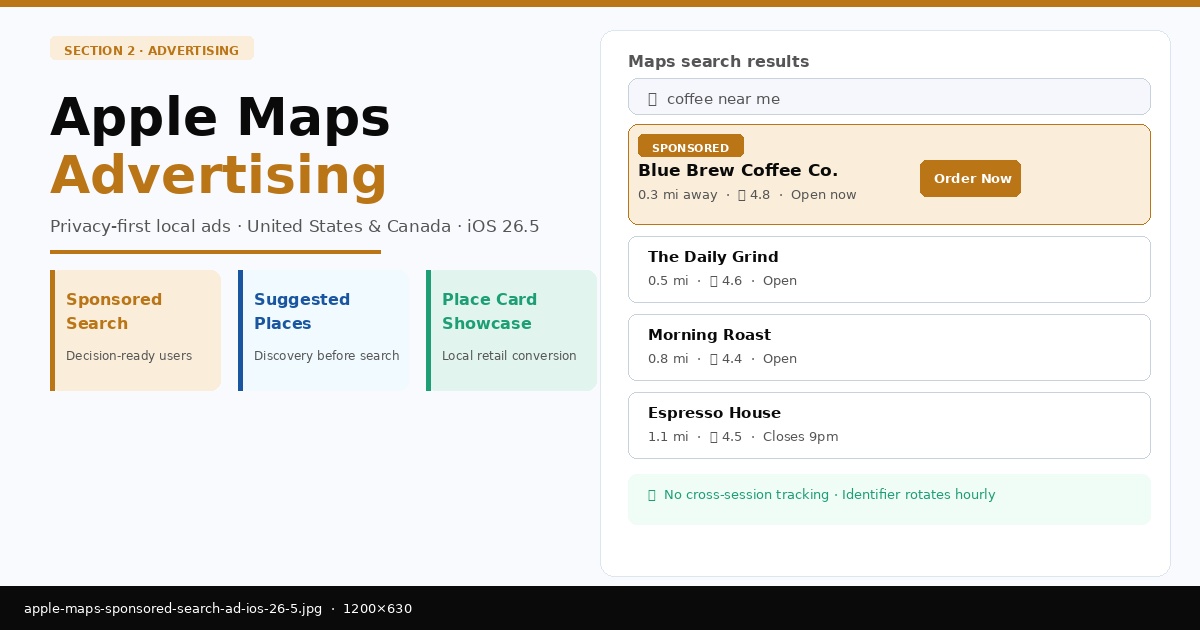
Task: Click the star rating icon for The Daily Grind
Action: 714,281
